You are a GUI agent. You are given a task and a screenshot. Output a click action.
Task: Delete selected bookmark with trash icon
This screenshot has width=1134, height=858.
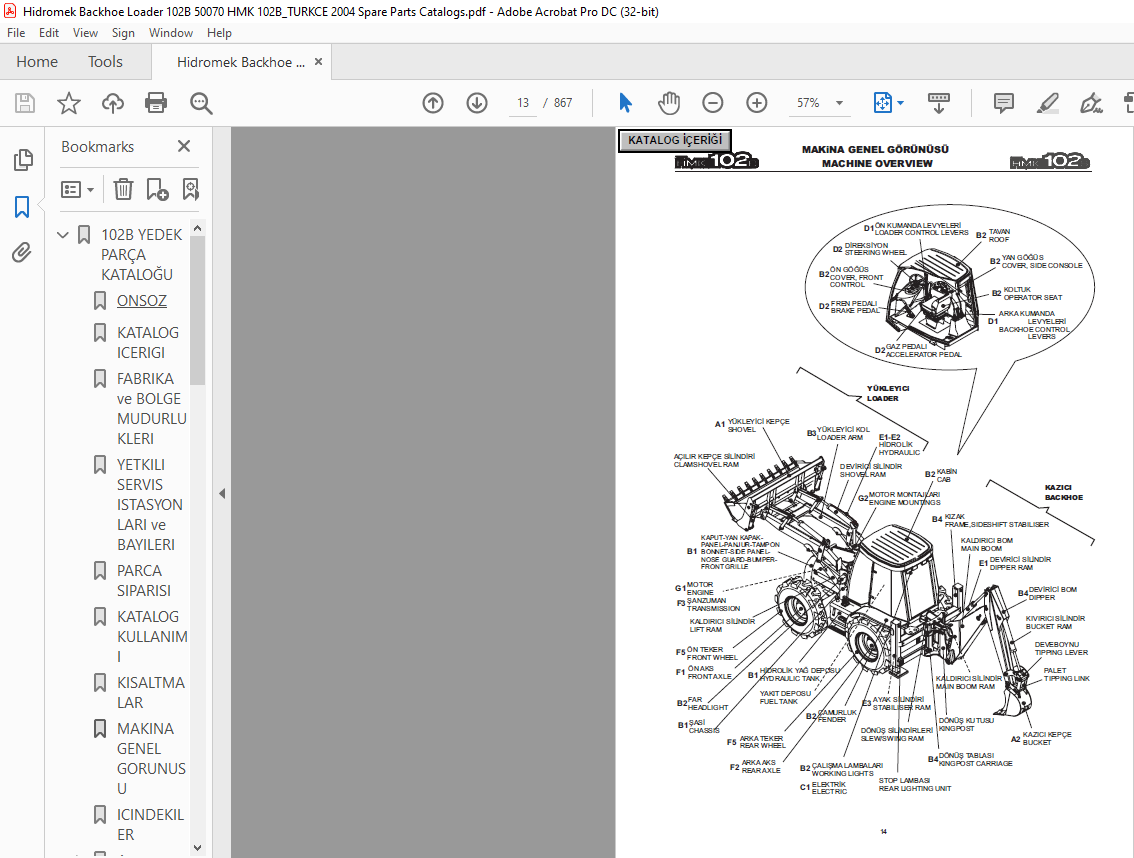click(123, 190)
